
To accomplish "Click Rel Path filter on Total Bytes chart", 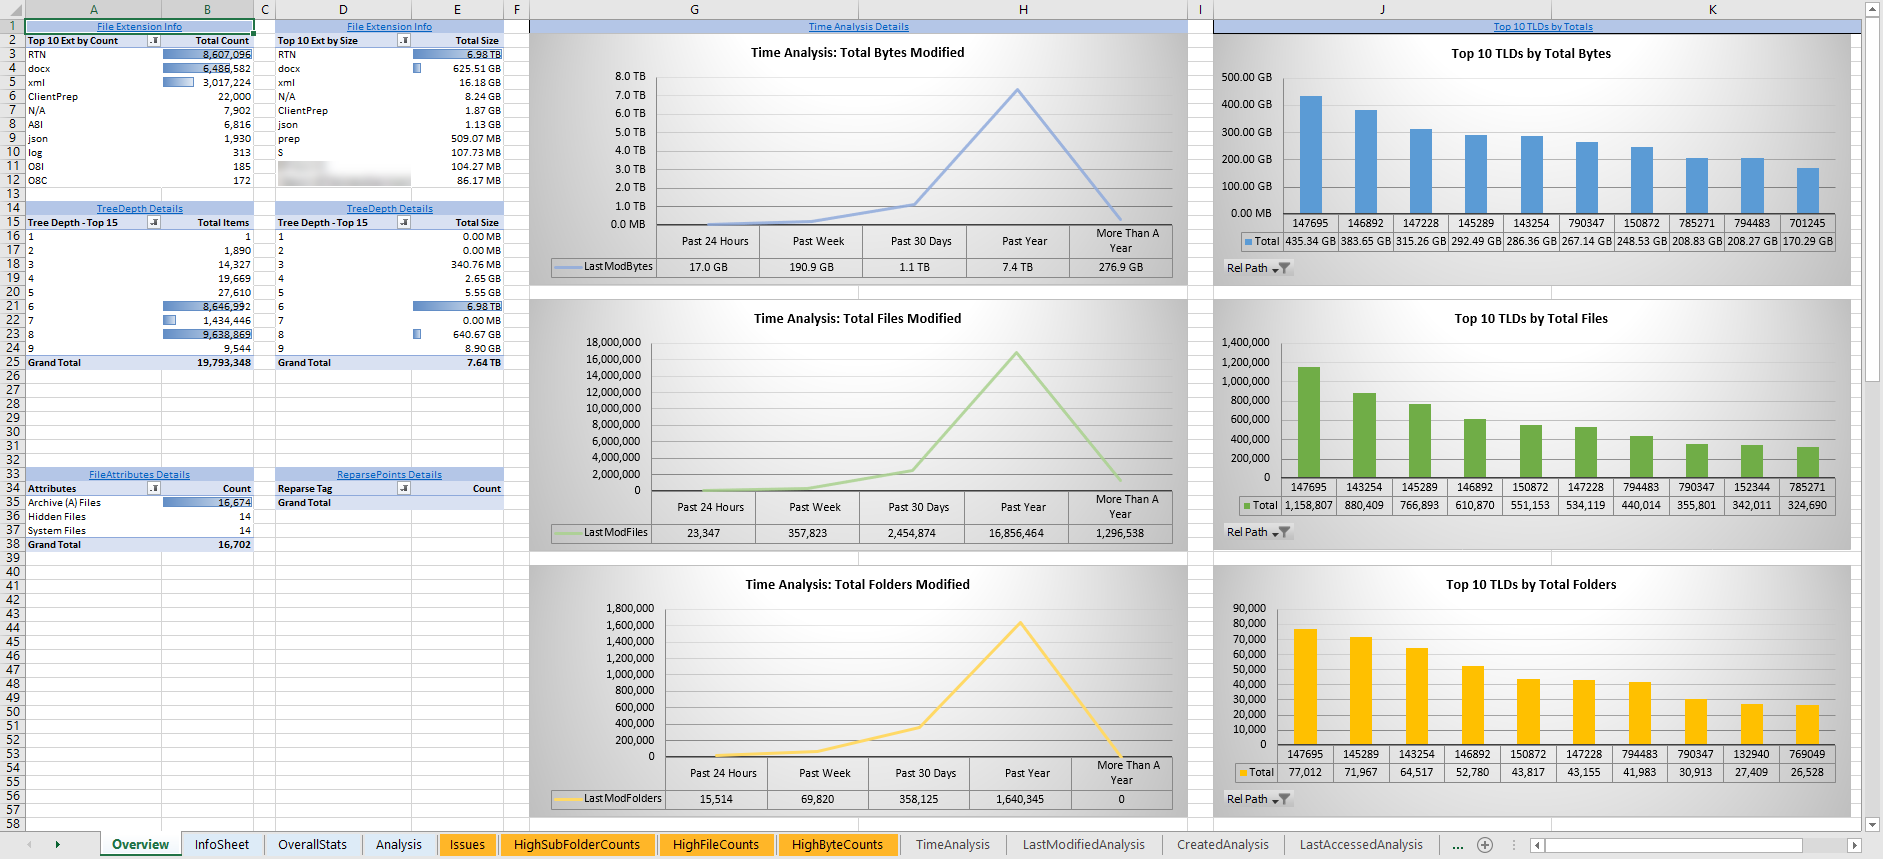I will 1258,268.
